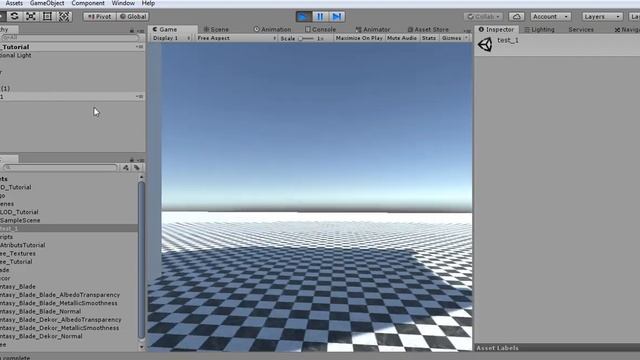The height and width of the screenshot is (360, 640).
Task: Open the Assets menu
Action: pyautogui.click(x=14, y=3)
